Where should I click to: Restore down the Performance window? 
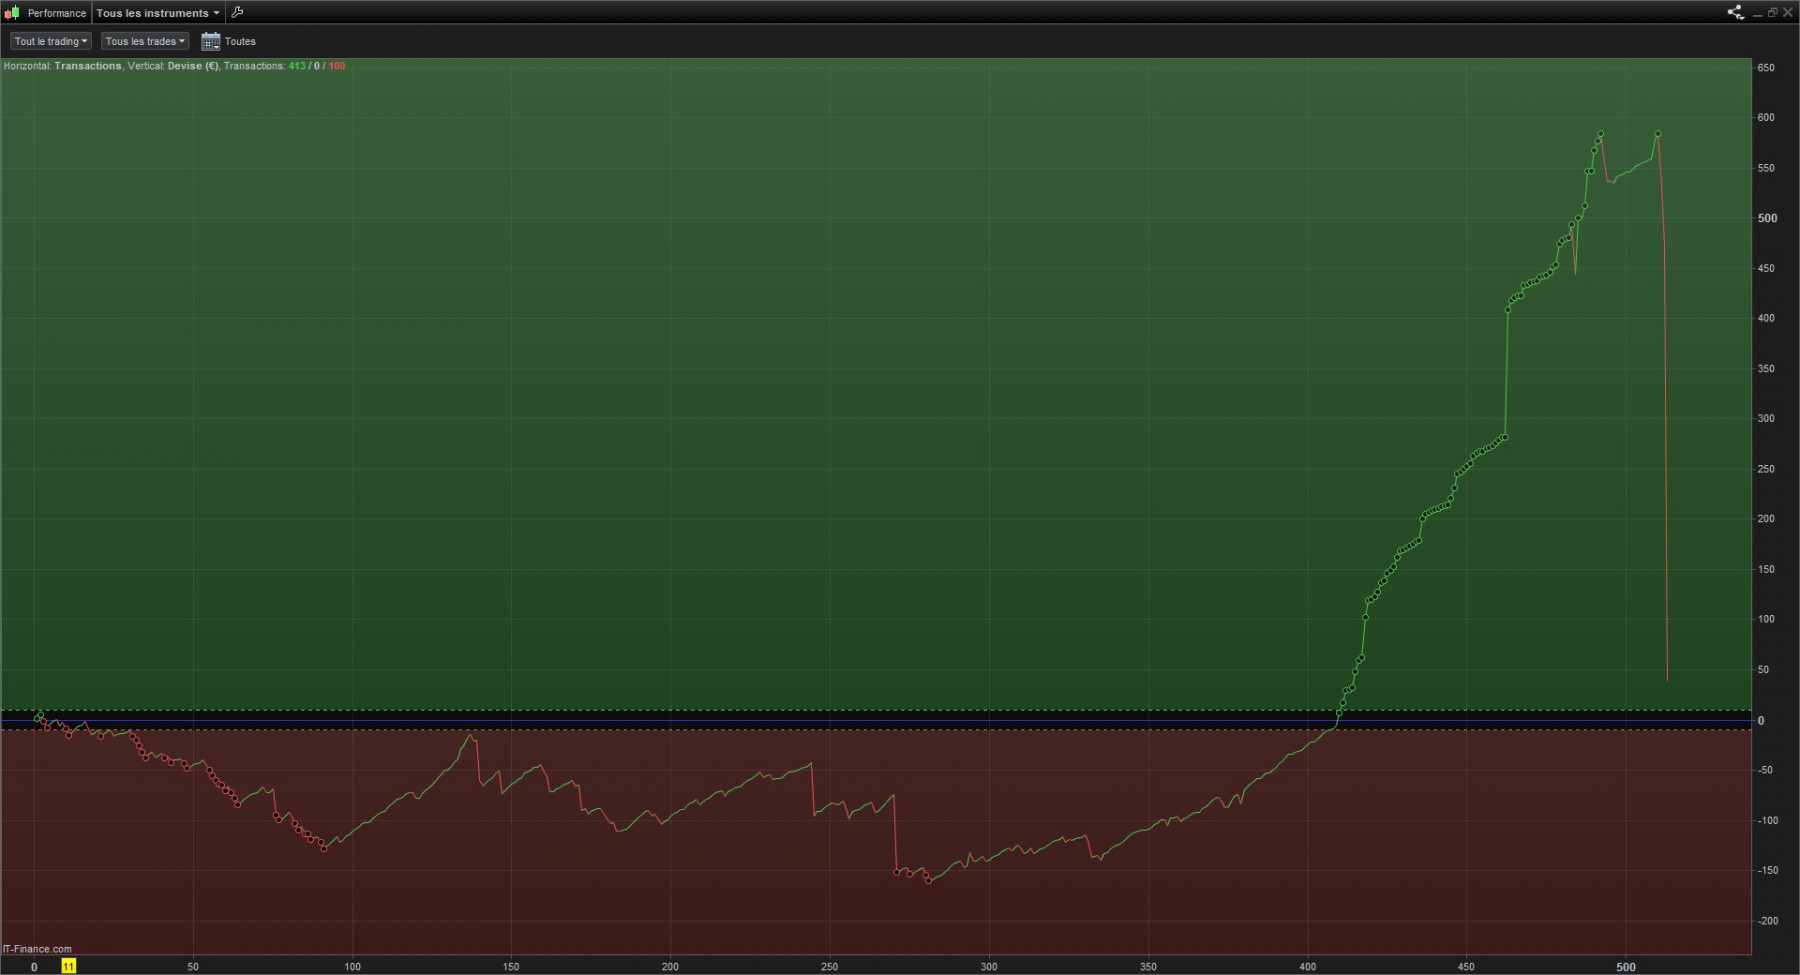(1773, 13)
